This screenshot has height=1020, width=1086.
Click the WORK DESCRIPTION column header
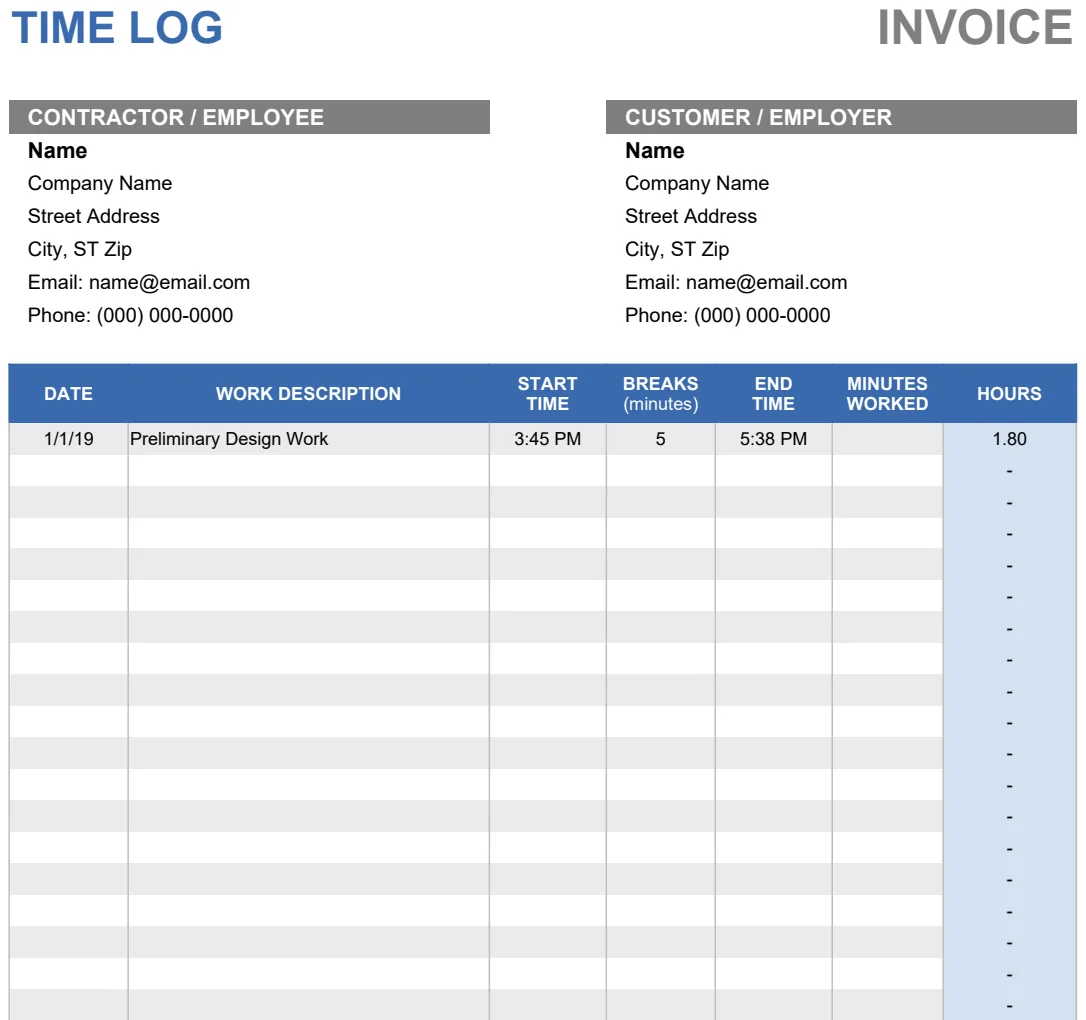308,393
